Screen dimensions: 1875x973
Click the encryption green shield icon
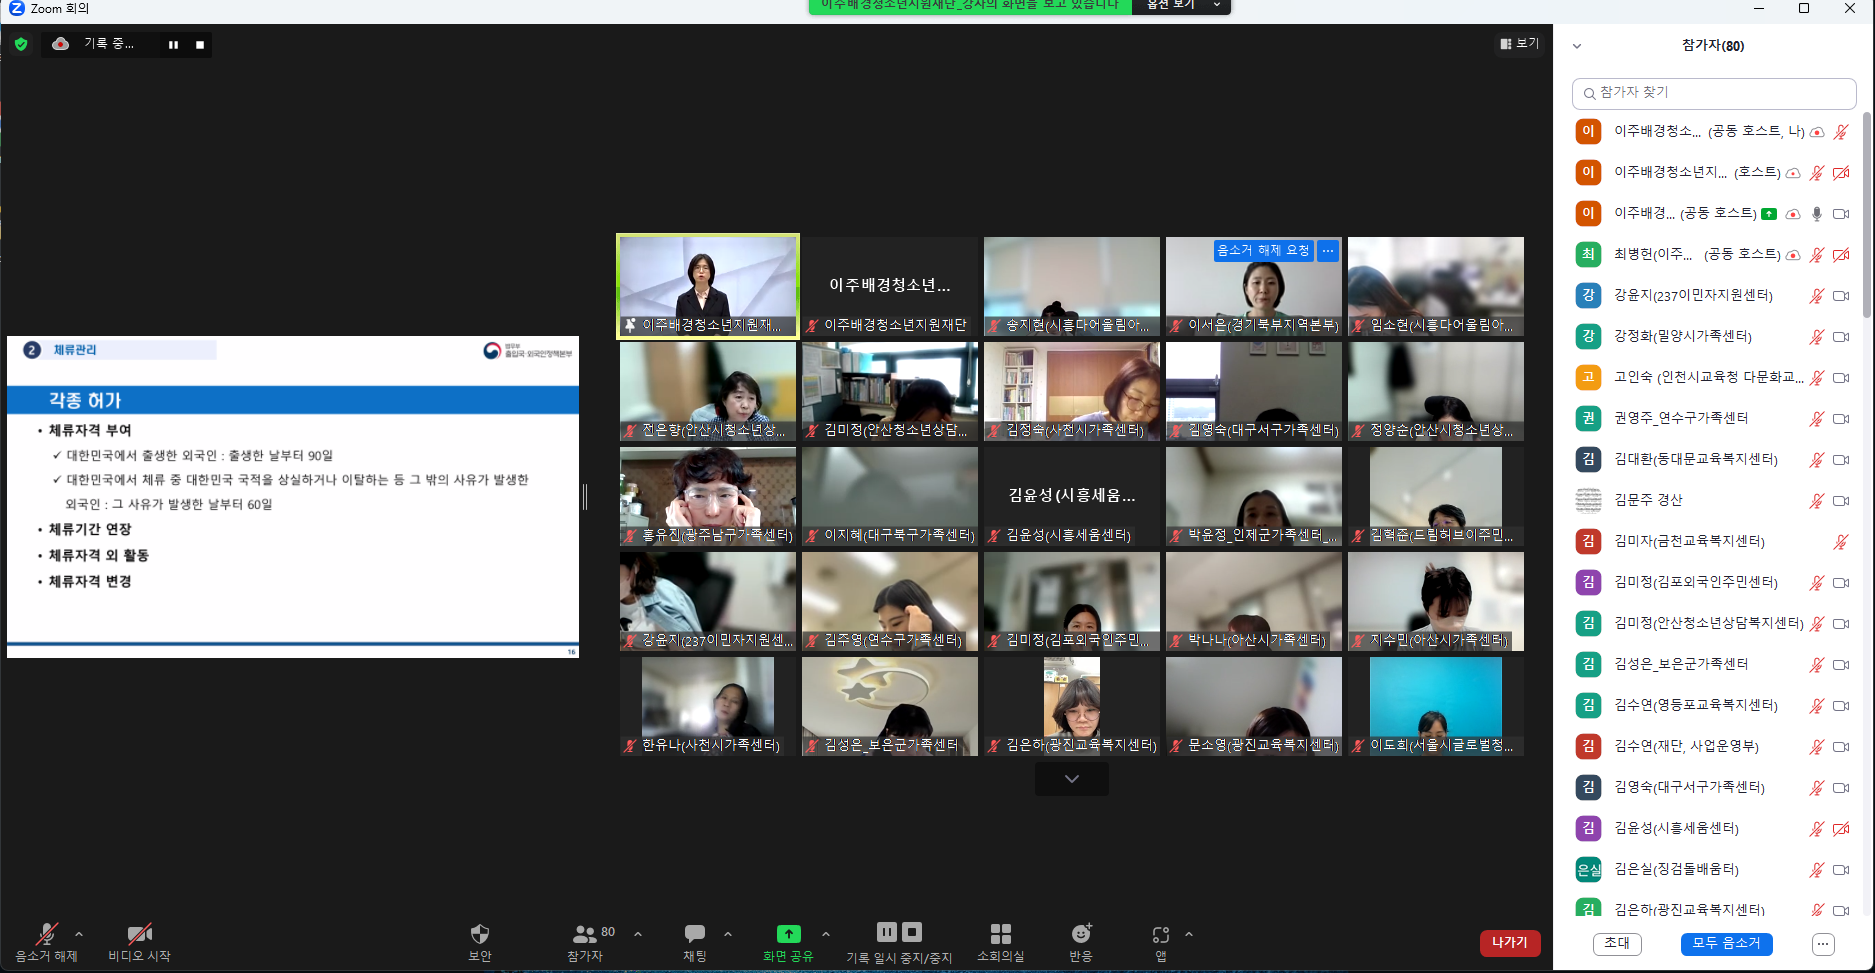click(x=21, y=44)
